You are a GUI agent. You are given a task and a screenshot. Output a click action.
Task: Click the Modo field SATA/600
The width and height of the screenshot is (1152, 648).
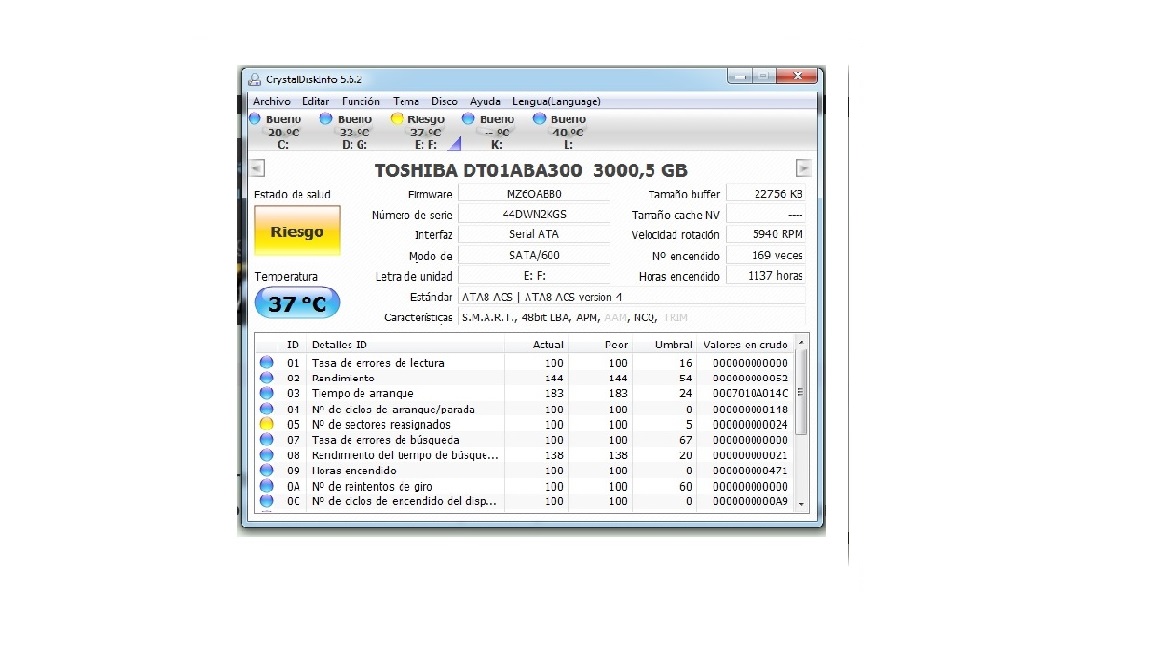pyautogui.click(x=534, y=255)
